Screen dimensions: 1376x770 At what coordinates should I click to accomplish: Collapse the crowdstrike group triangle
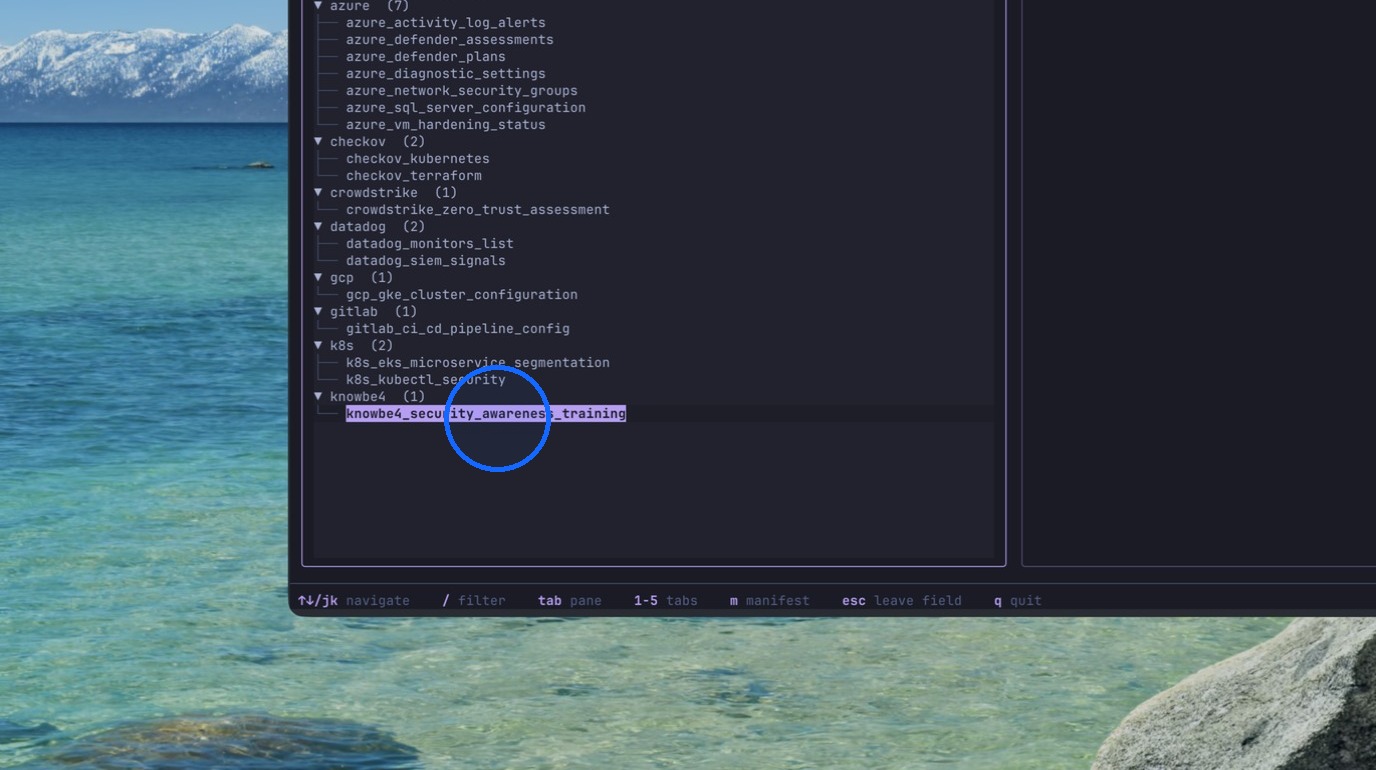pyautogui.click(x=318, y=192)
